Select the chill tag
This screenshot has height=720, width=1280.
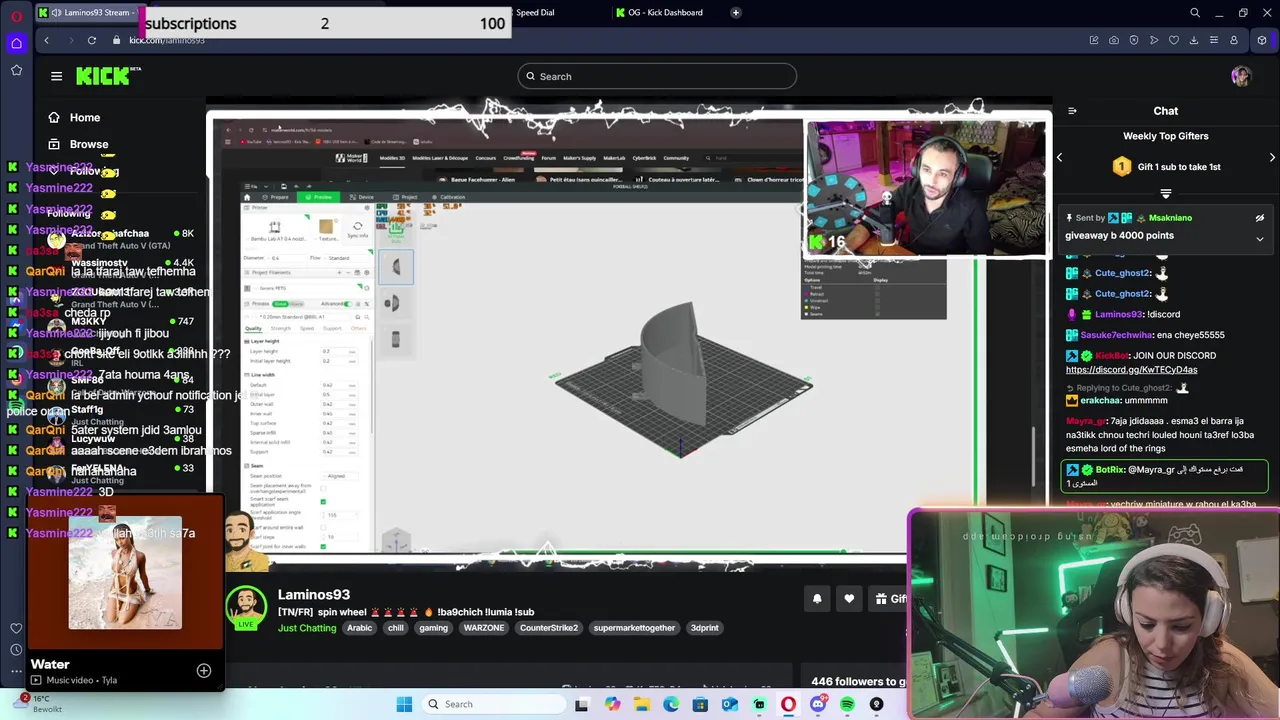pos(396,628)
